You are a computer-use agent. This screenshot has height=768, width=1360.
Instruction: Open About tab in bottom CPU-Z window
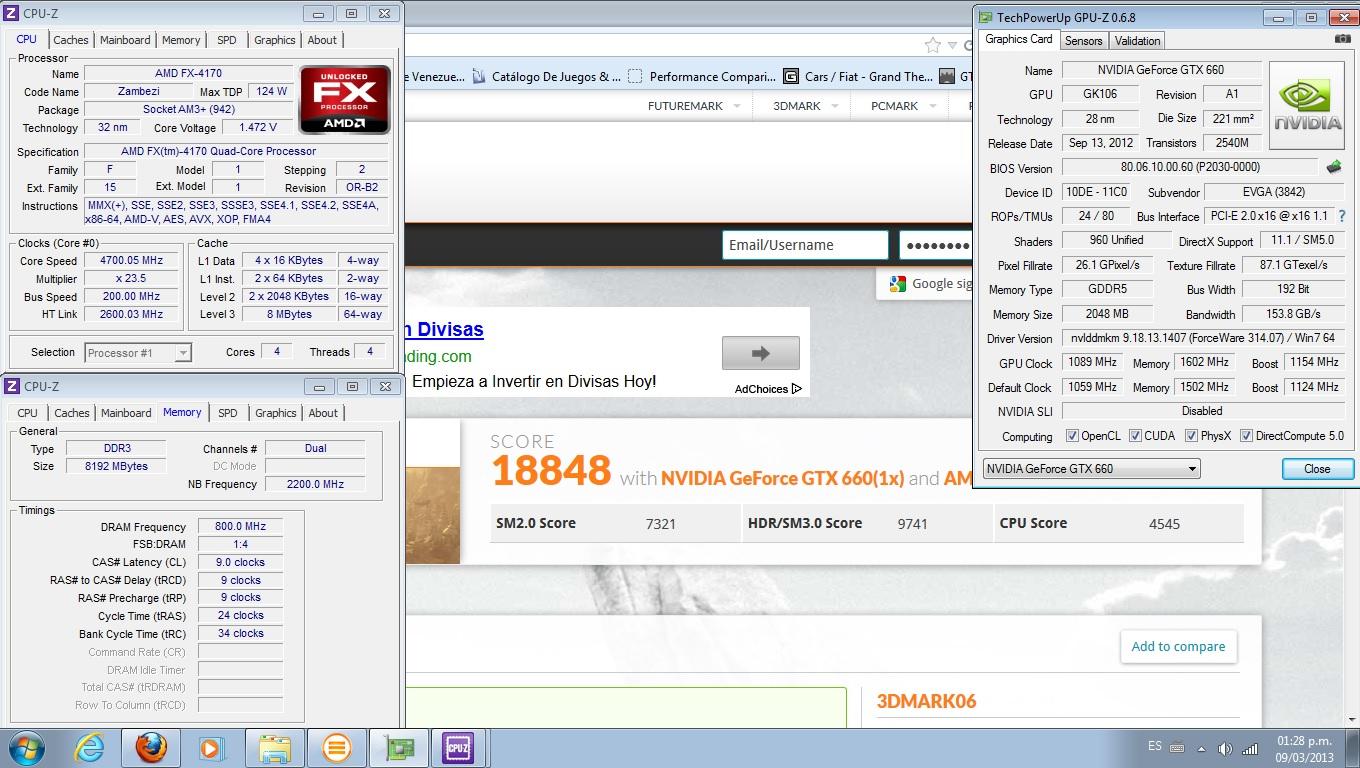click(x=323, y=413)
